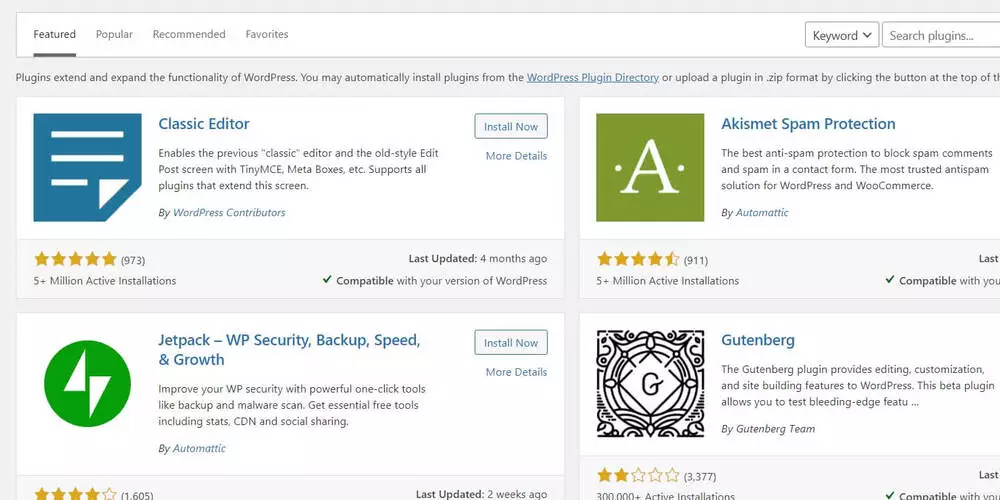Open the Gutenberg plugin title link
Image resolution: width=1000 pixels, height=500 pixels.
758,340
